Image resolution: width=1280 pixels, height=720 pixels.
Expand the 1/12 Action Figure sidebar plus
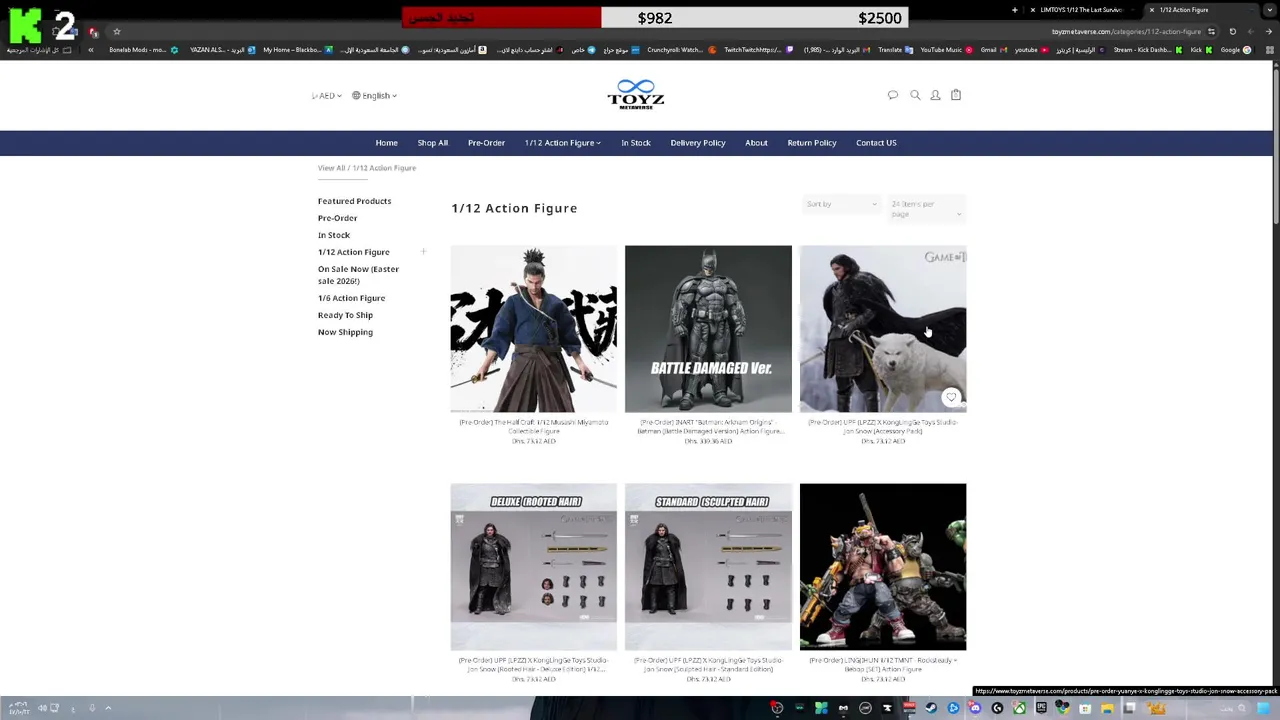click(x=423, y=252)
